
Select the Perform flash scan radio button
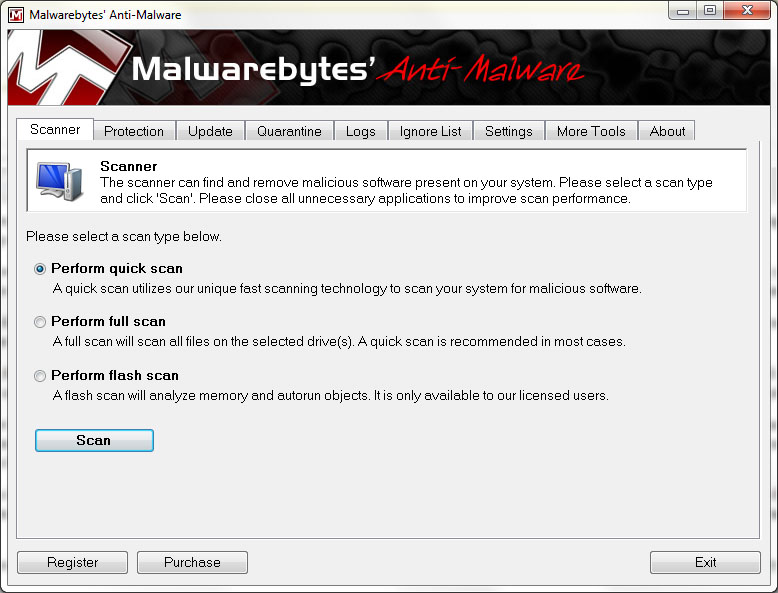coord(40,376)
